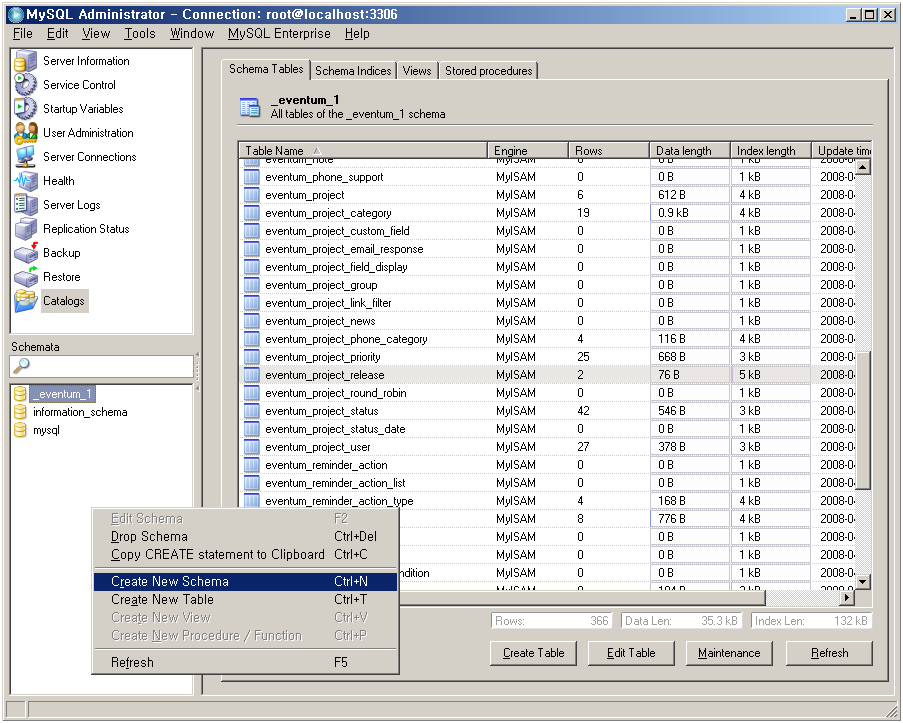Click the vertical scrollbar thumb of table list
This screenshot has width=903, height=723.
click(863, 419)
